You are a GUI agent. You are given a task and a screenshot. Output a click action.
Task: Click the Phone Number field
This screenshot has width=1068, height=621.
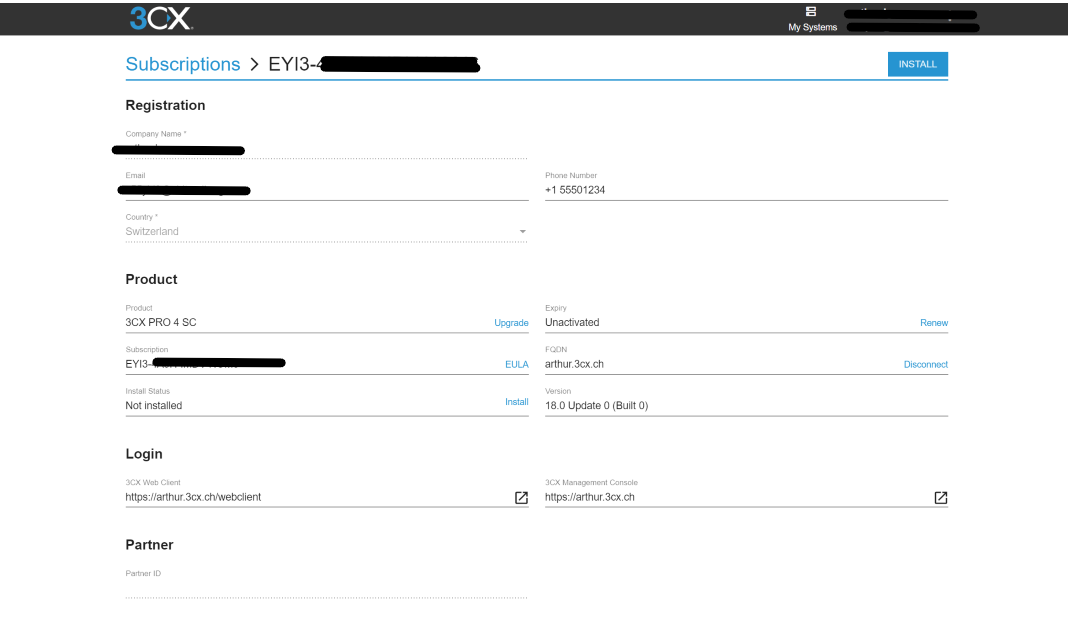pos(747,190)
